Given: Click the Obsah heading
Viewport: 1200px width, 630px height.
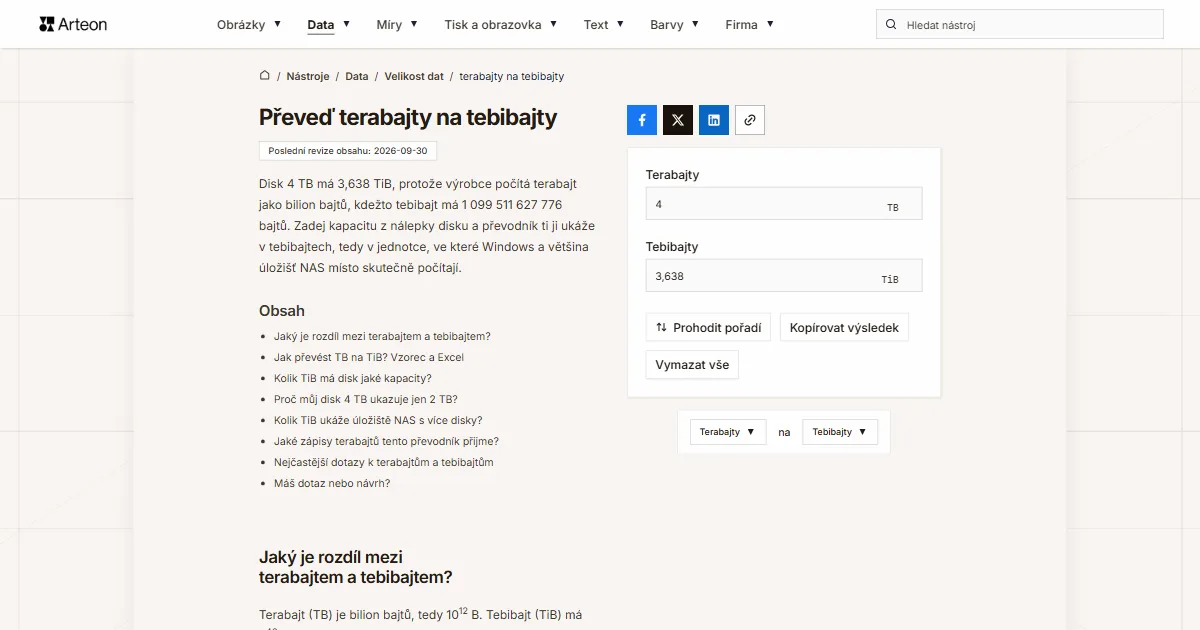Looking at the screenshot, I should [282, 311].
